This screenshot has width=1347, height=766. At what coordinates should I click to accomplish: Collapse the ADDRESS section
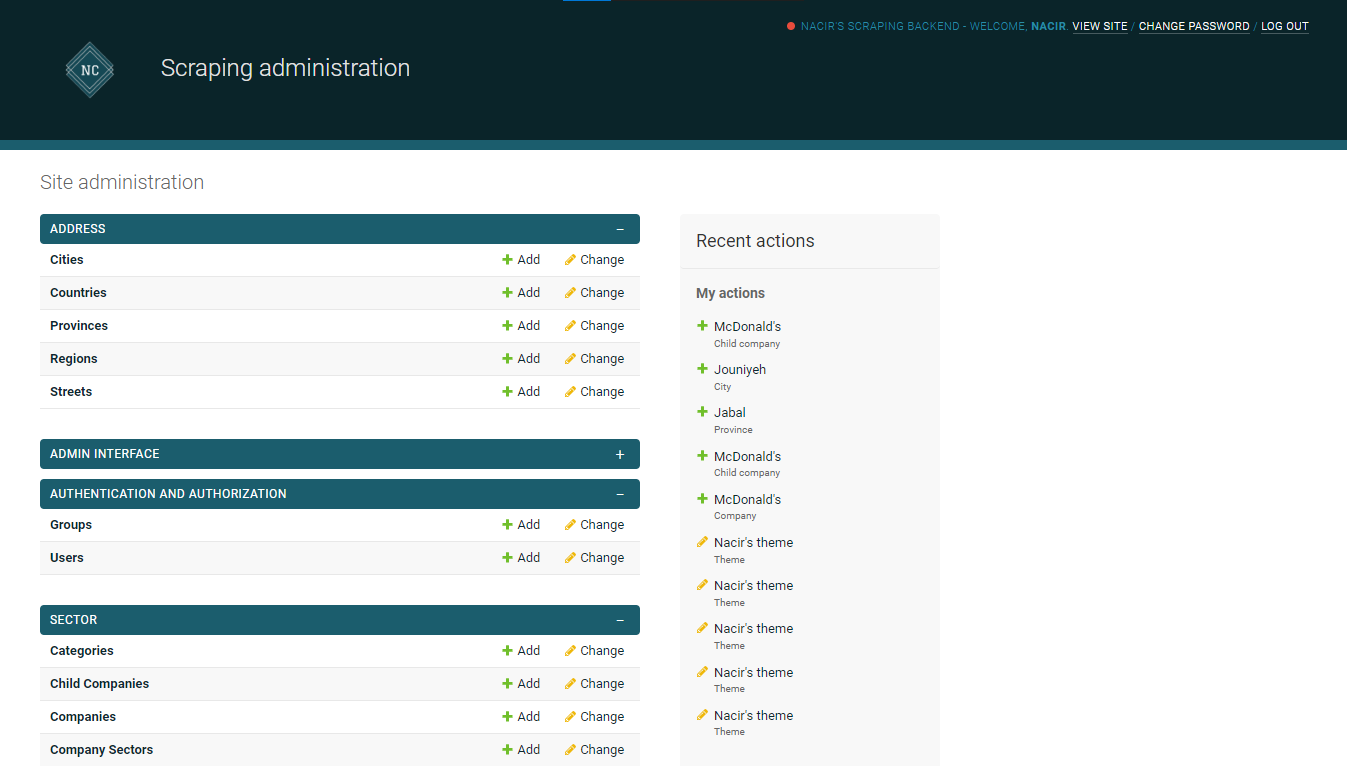point(619,228)
